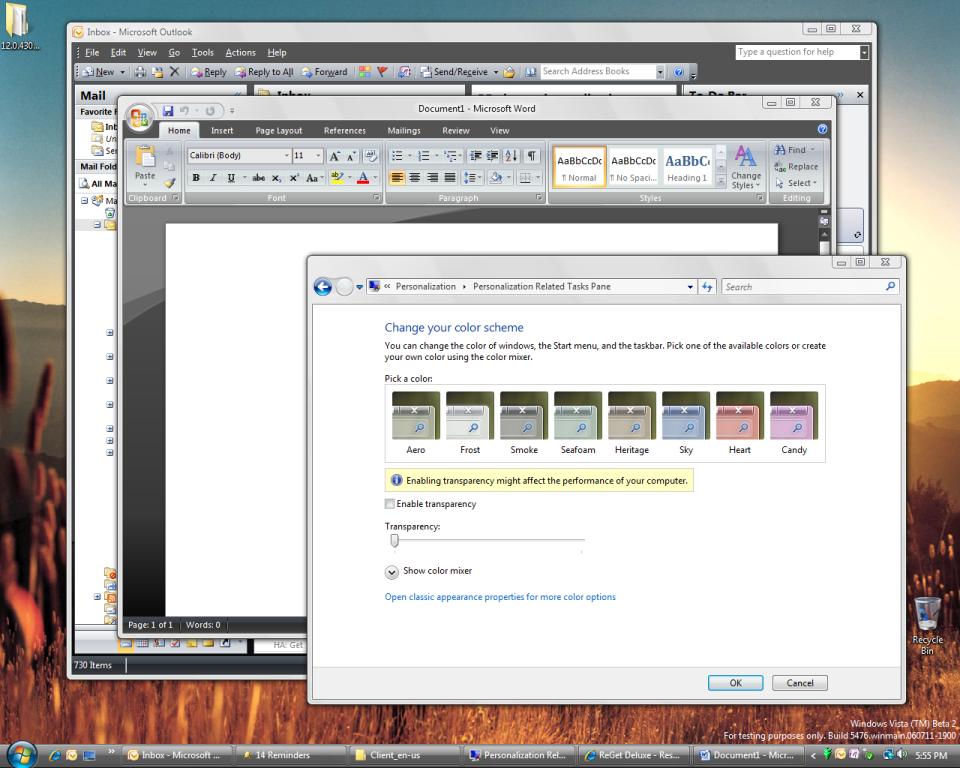
Task: Open the Insert tab in Word
Action: tap(222, 130)
